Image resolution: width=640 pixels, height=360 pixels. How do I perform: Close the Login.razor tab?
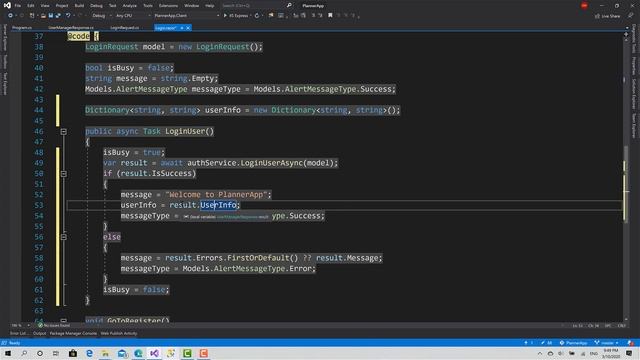tap(188, 28)
